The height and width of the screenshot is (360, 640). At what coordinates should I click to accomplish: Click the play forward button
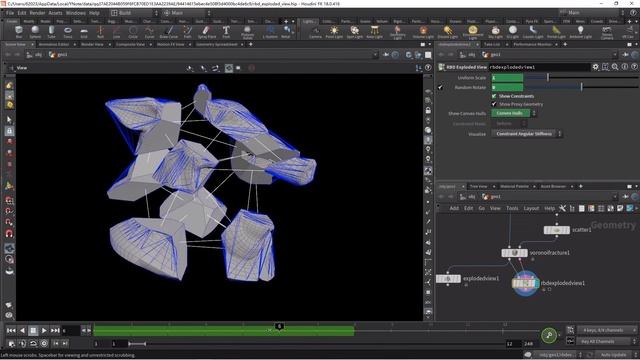click(x=44, y=330)
